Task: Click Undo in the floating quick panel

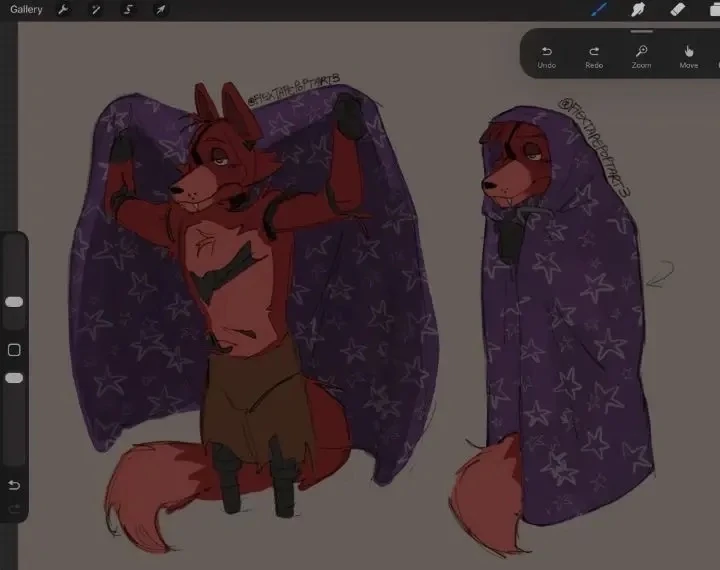Action: (x=546, y=57)
